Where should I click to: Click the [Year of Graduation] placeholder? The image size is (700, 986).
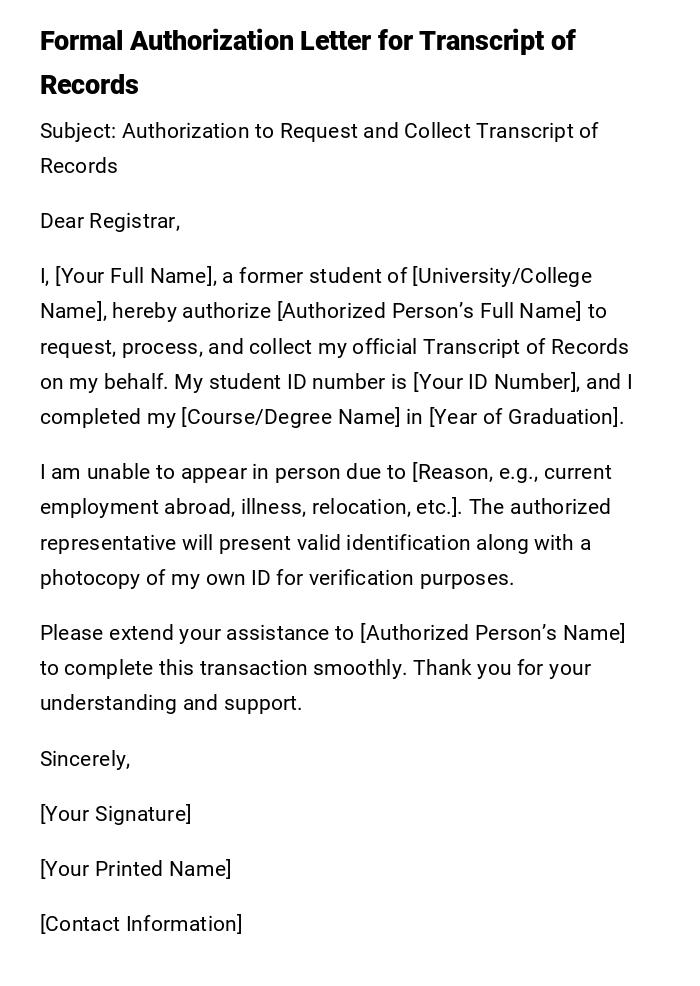(525, 417)
